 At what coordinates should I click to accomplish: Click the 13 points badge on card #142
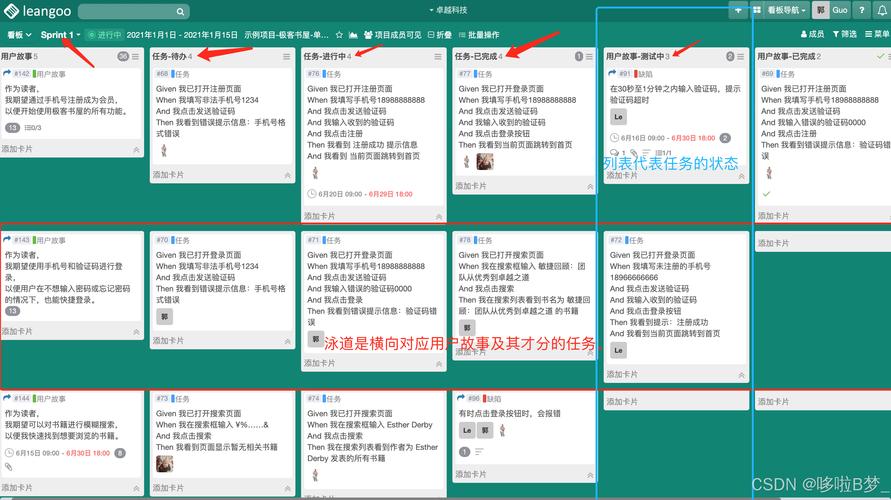13,128
